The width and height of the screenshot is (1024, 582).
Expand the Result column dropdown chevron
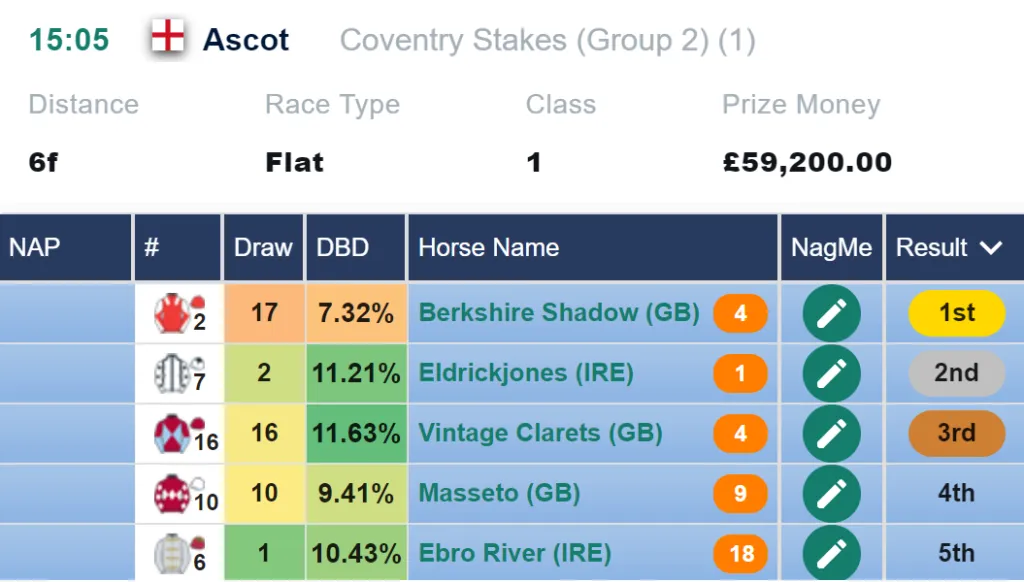click(x=991, y=248)
